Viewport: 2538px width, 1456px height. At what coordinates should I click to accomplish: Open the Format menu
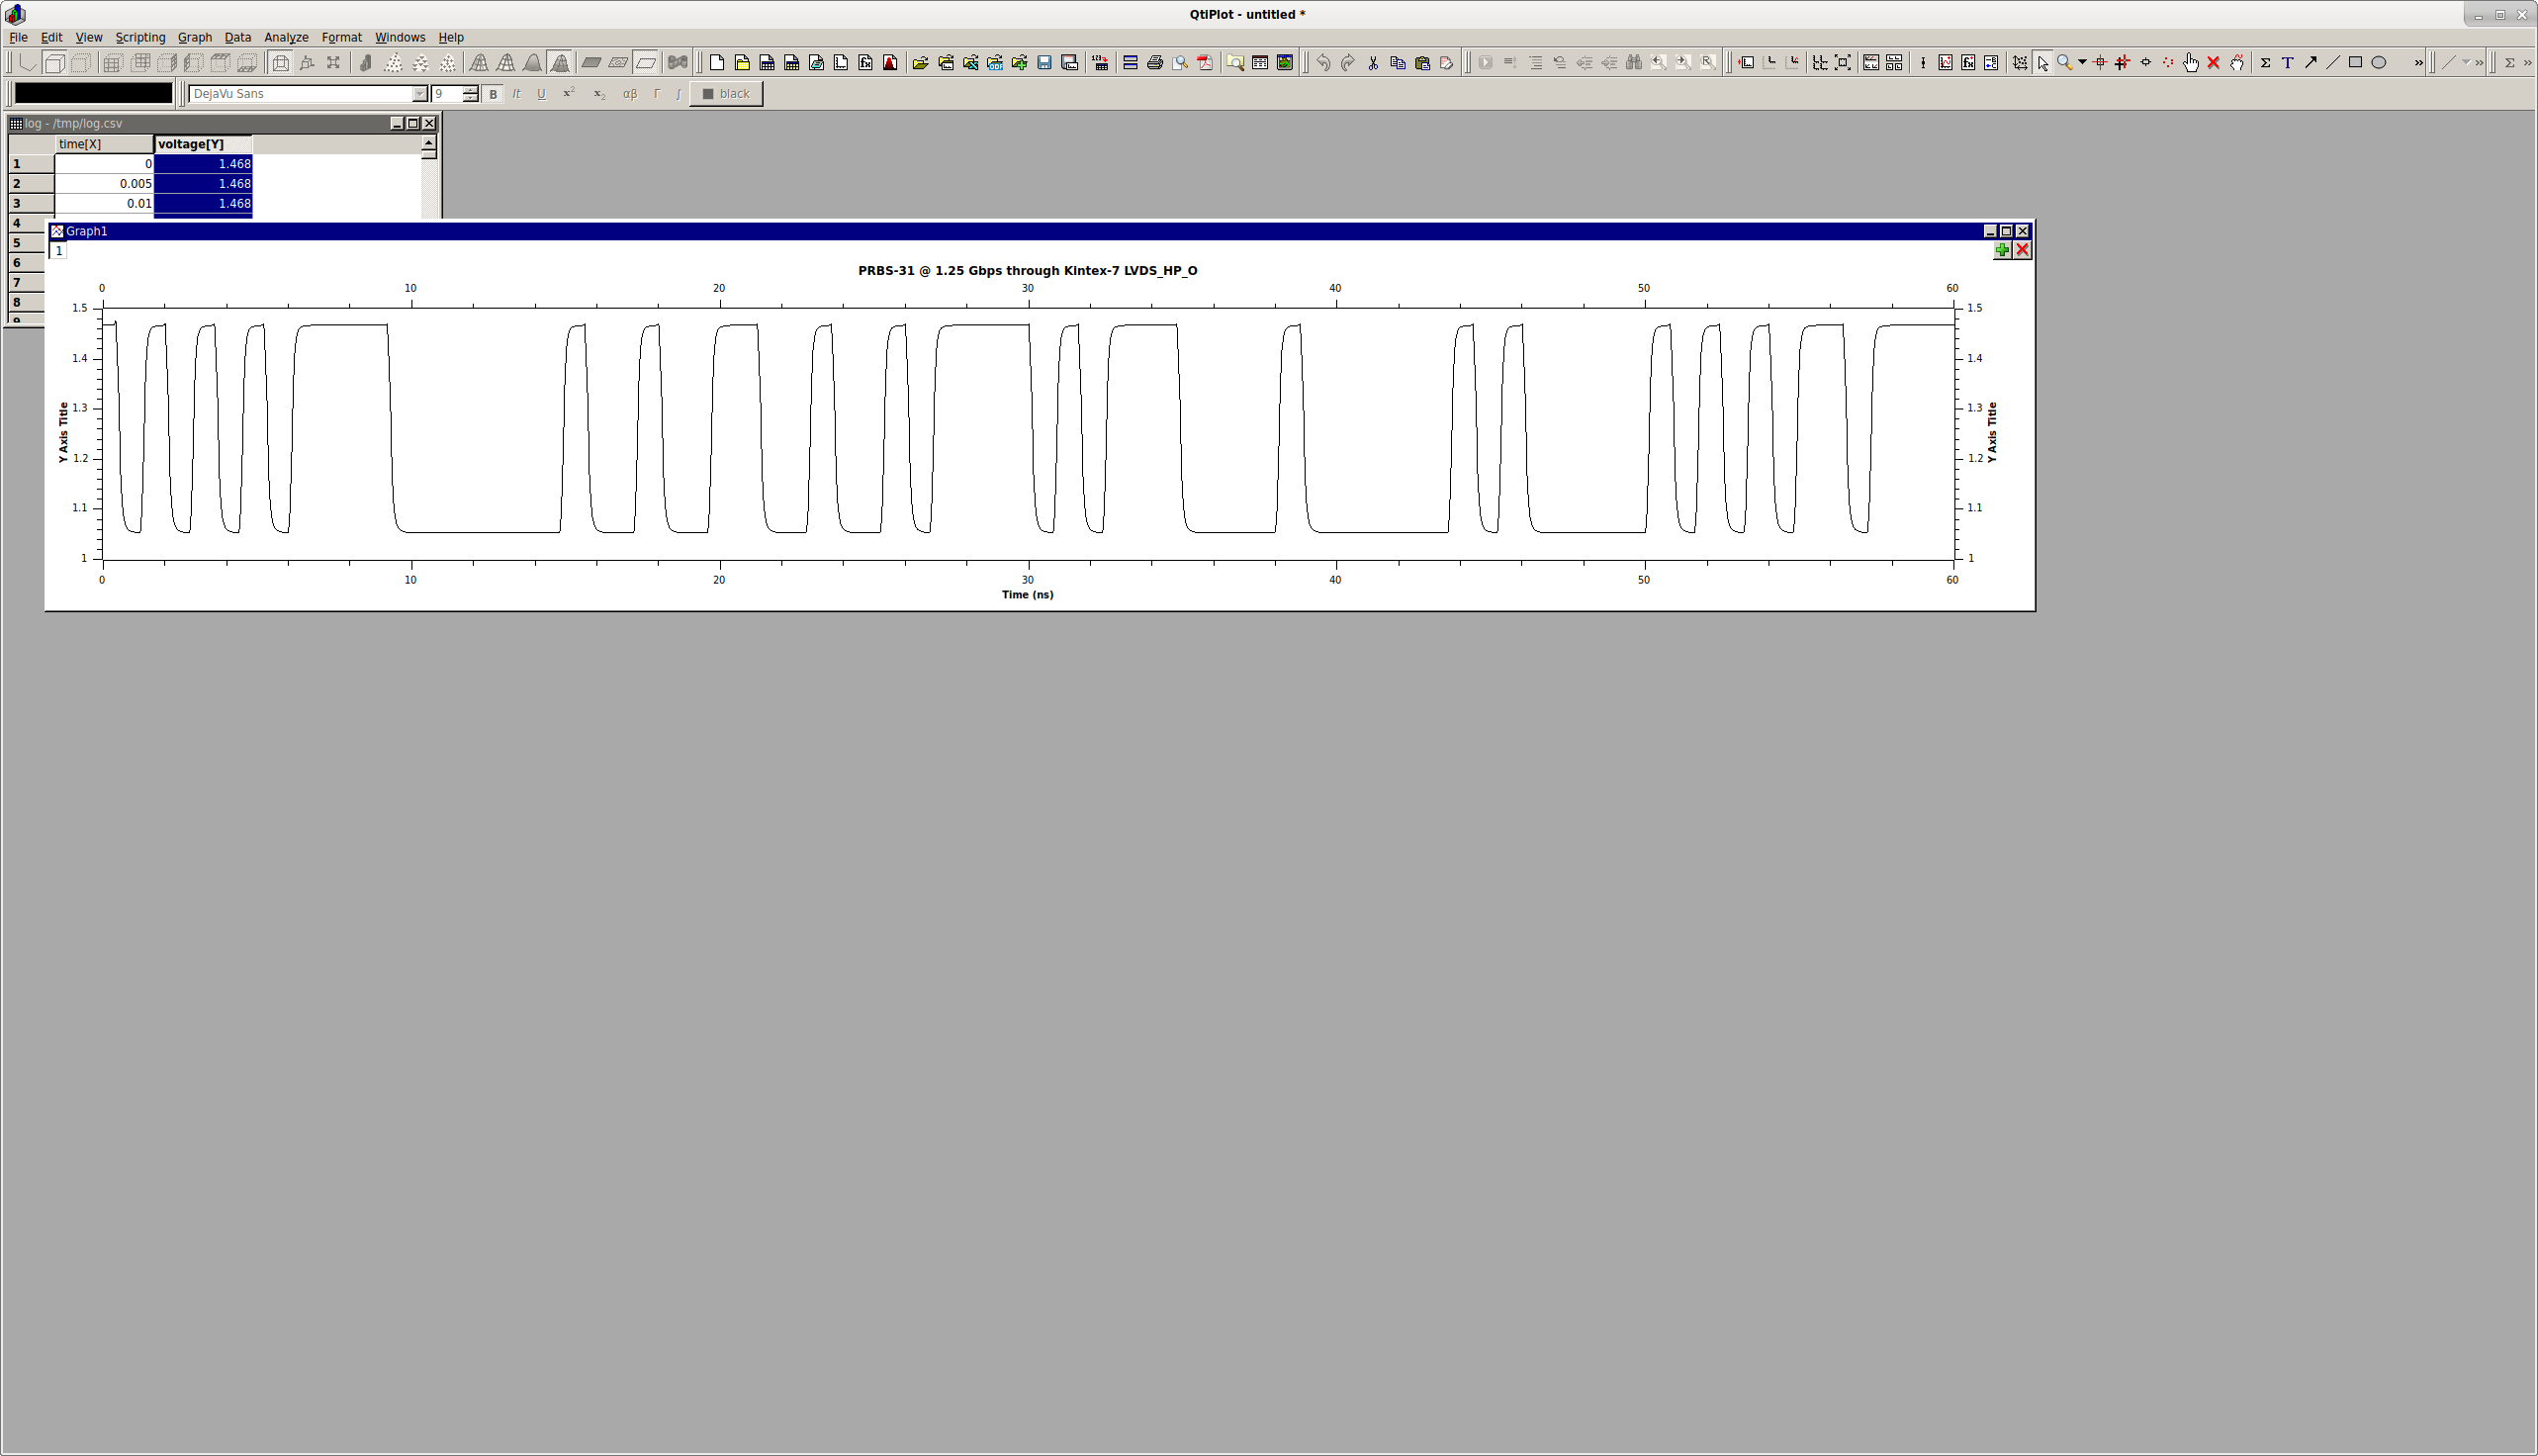click(341, 37)
